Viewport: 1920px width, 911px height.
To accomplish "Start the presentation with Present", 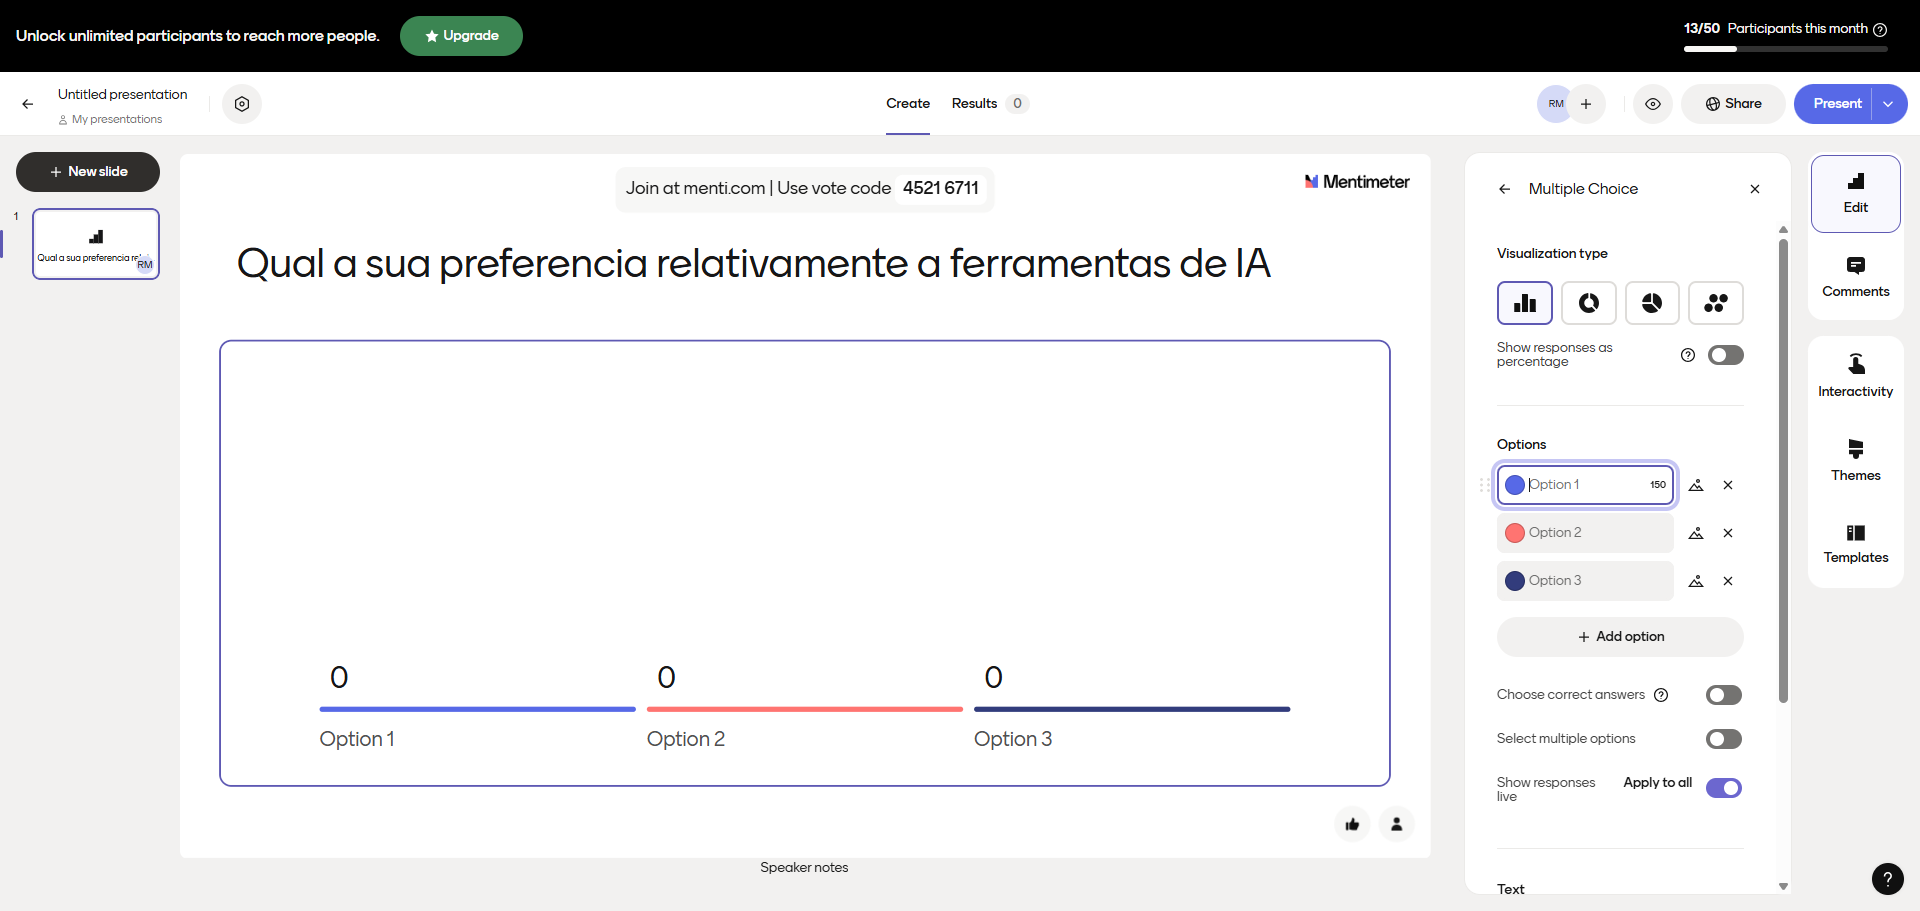I will tap(1837, 104).
